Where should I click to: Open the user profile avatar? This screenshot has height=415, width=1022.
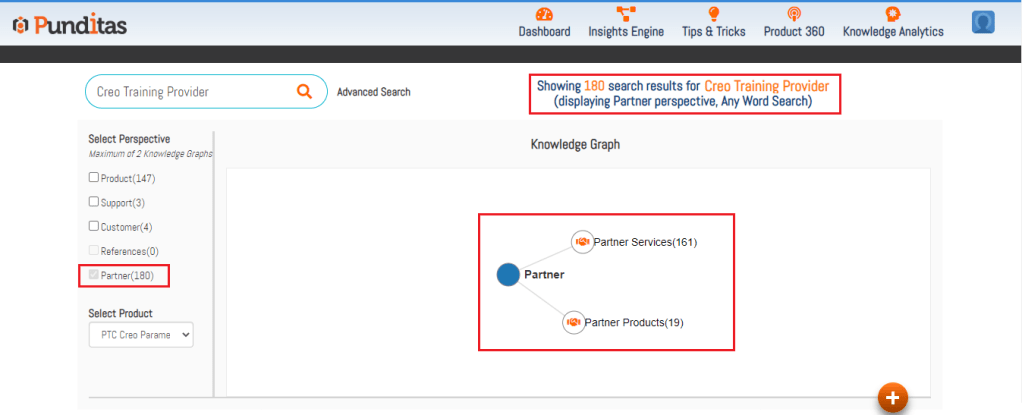[982, 22]
